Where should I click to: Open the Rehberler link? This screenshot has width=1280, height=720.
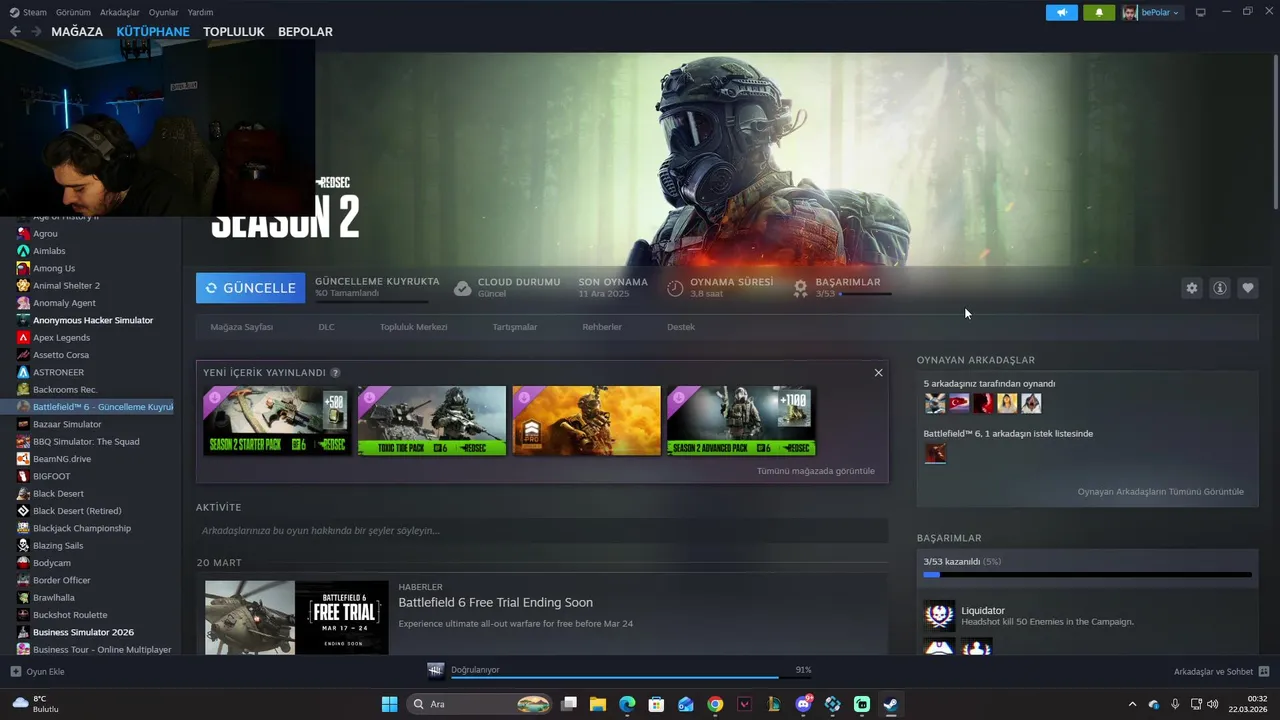602,327
